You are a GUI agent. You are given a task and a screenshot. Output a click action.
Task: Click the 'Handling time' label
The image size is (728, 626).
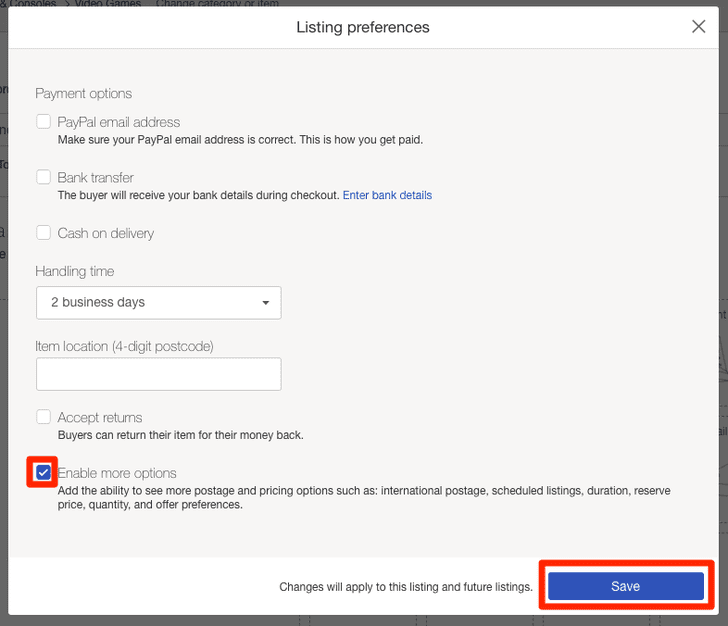coord(75,271)
